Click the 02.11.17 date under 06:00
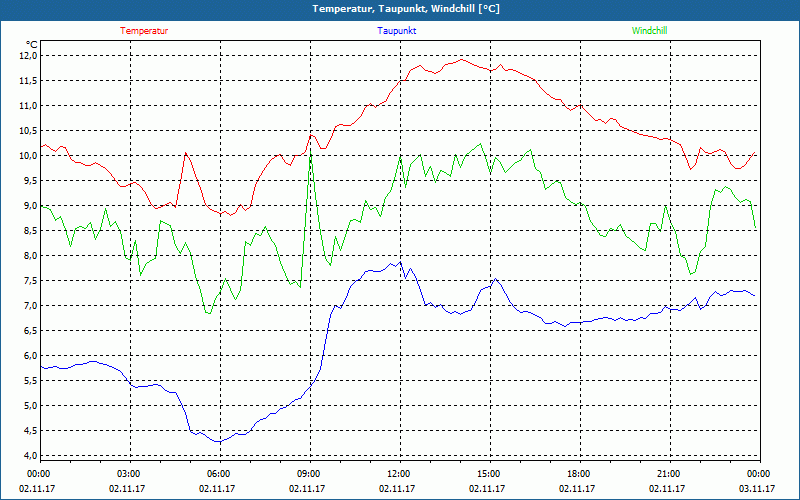 point(217,488)
